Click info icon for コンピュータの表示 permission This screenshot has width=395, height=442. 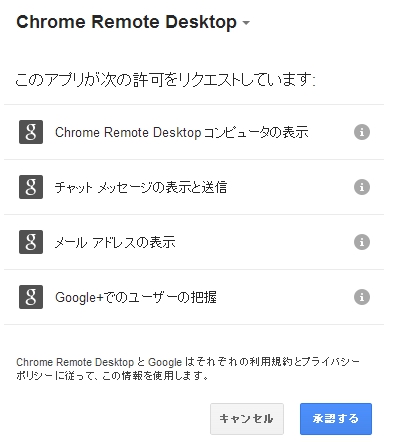pos(362,132)
